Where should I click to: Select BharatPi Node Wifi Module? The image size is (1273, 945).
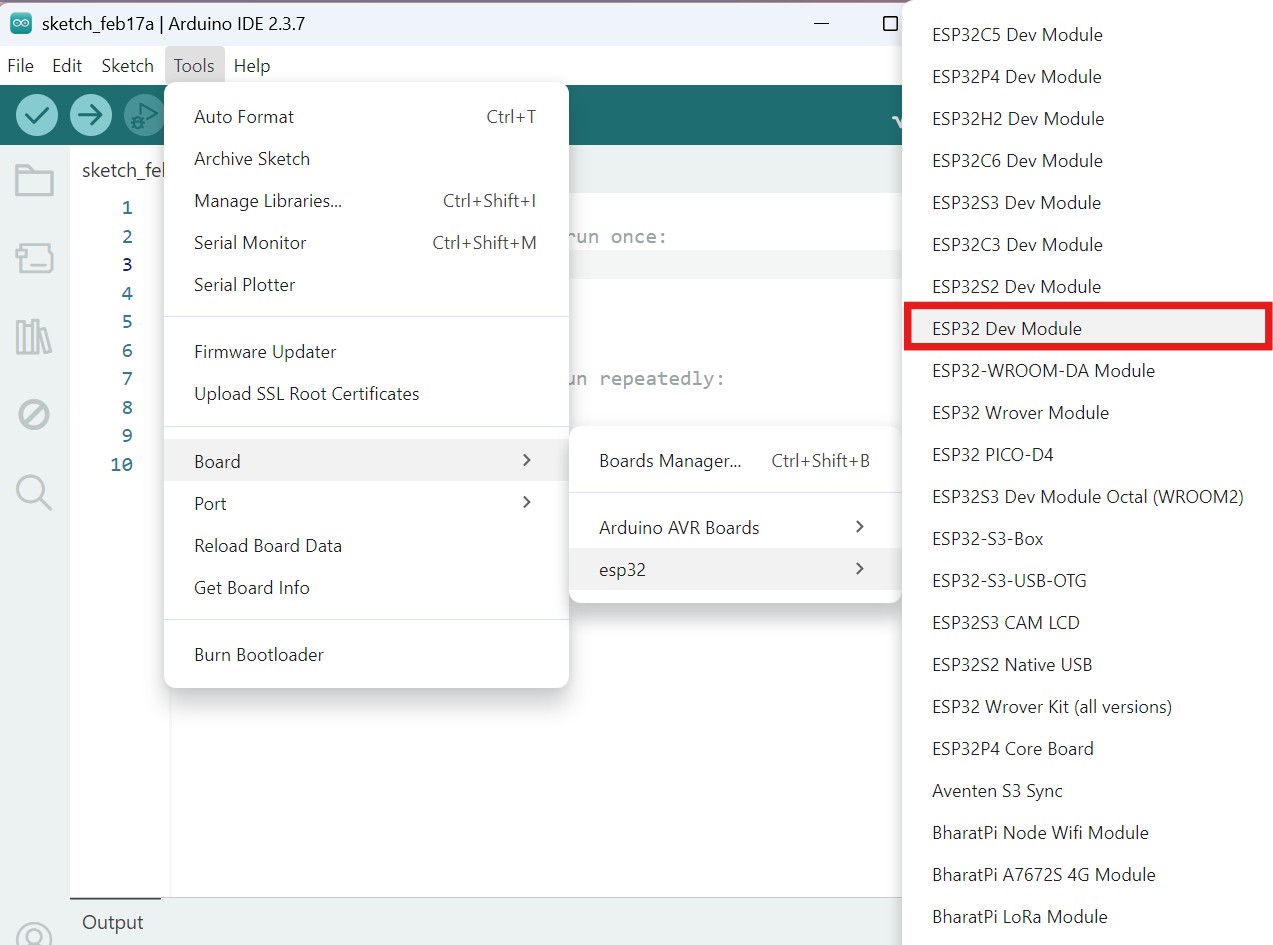coord(1087,833)
